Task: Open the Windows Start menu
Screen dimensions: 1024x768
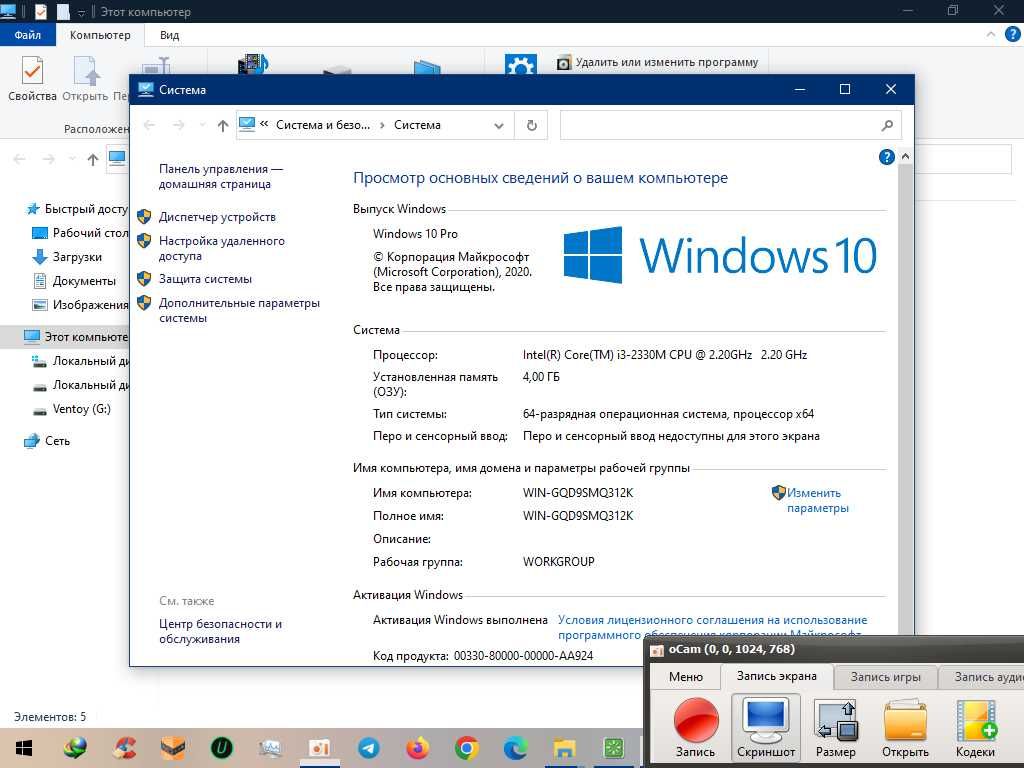Action: point(24,748)
